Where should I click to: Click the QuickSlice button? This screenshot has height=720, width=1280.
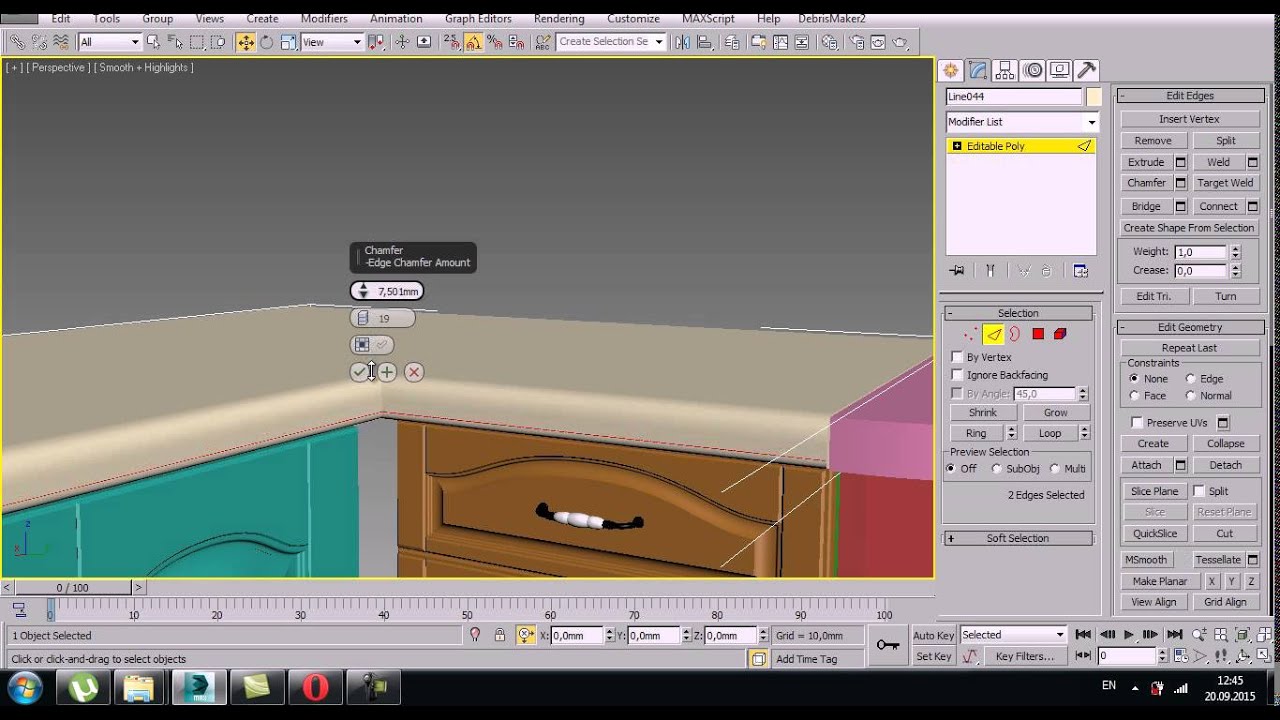pos(1154,534)
